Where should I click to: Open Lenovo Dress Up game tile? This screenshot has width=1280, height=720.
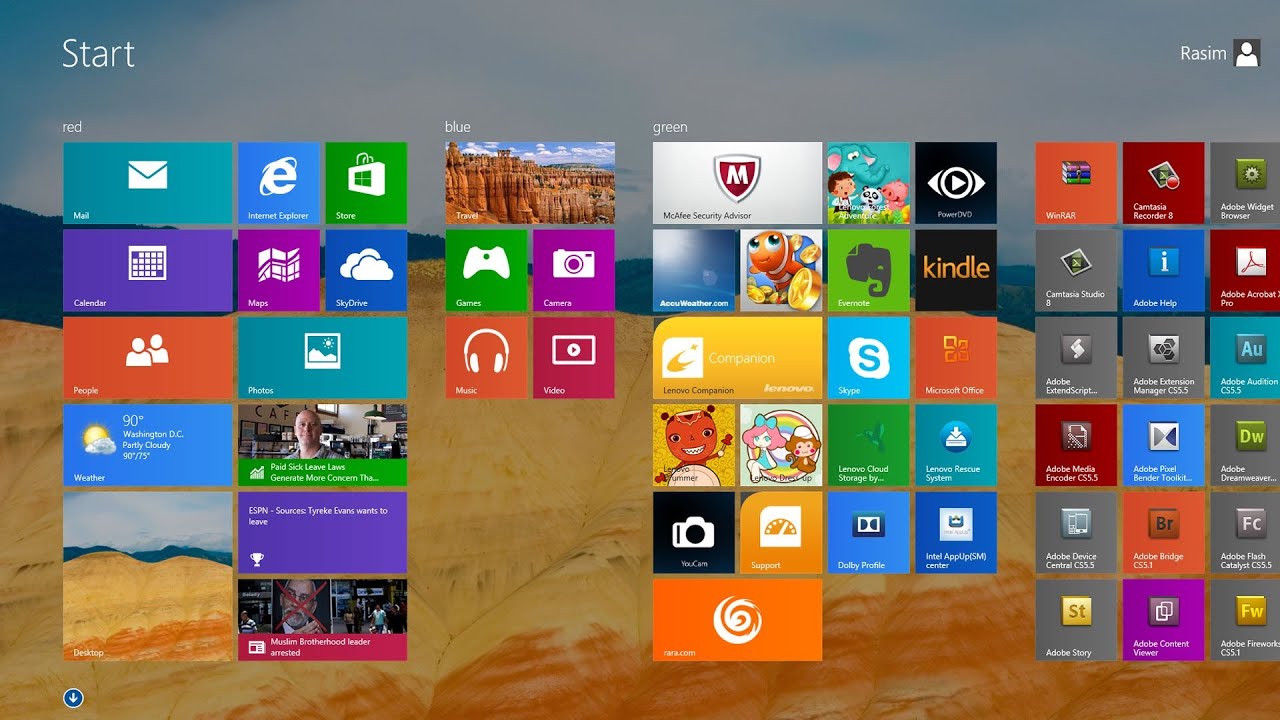click(x=781, y=445)
